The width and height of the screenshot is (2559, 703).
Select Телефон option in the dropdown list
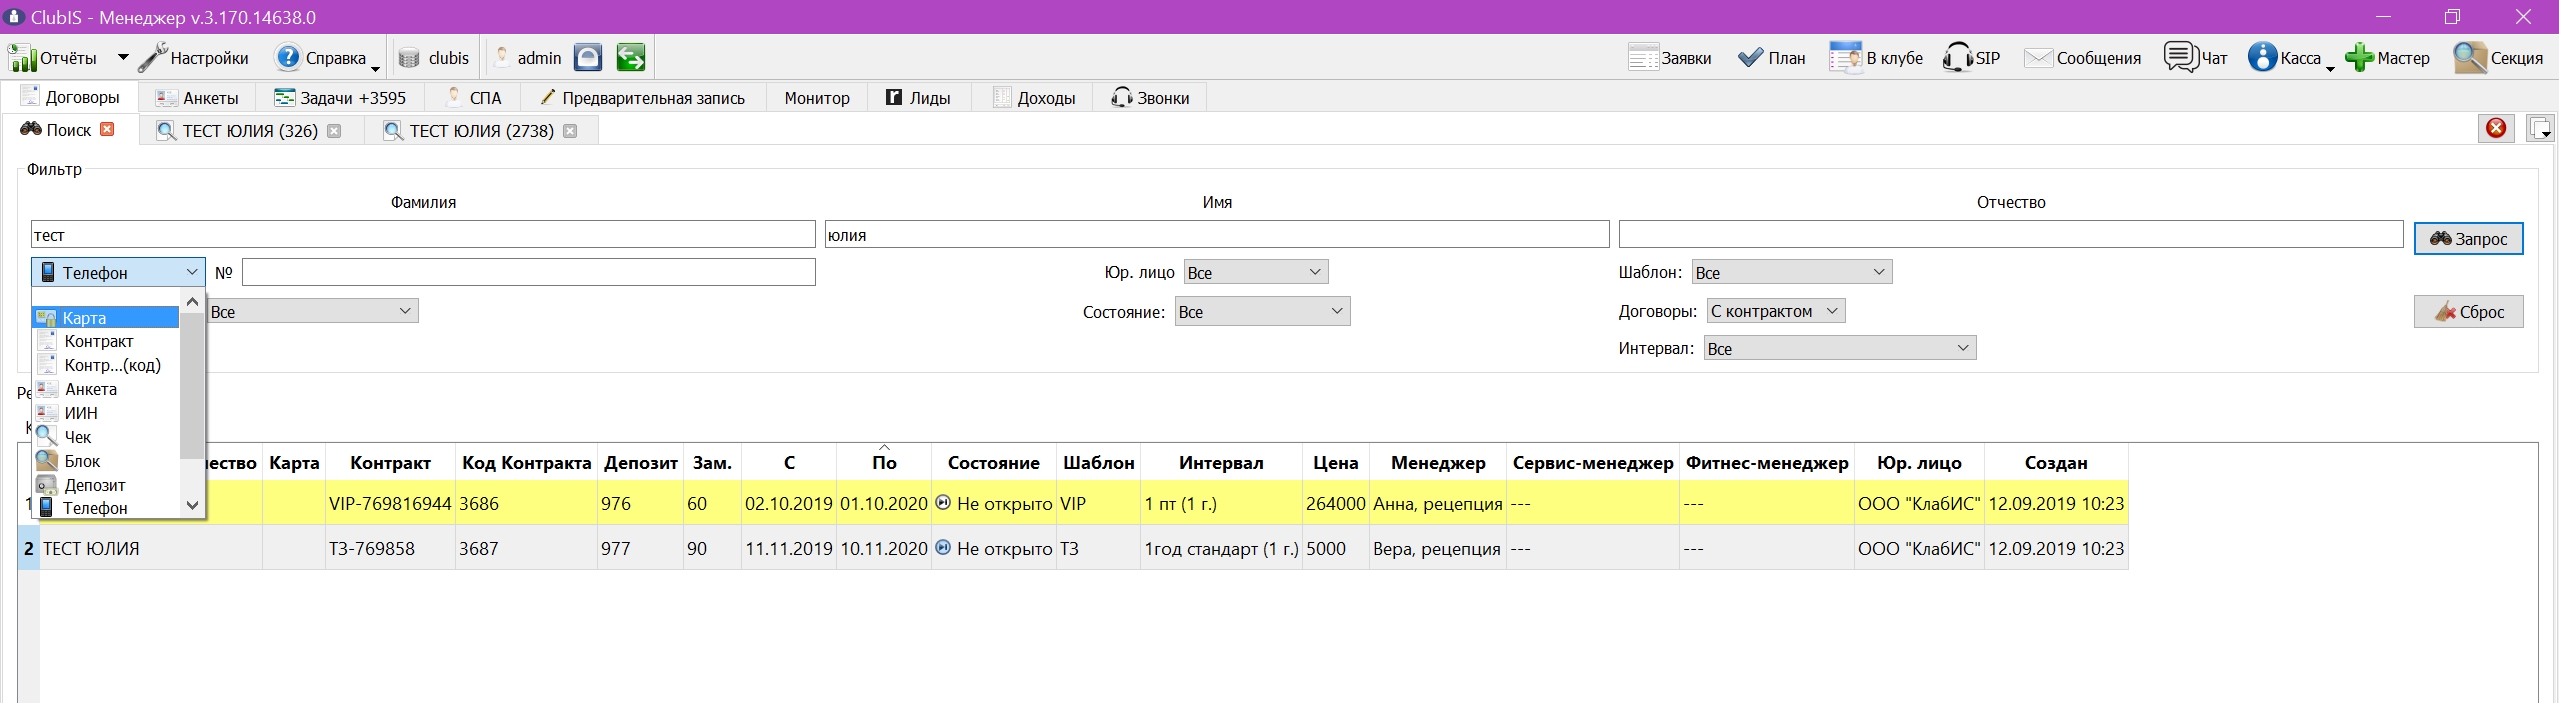click(x=106, y=508)
